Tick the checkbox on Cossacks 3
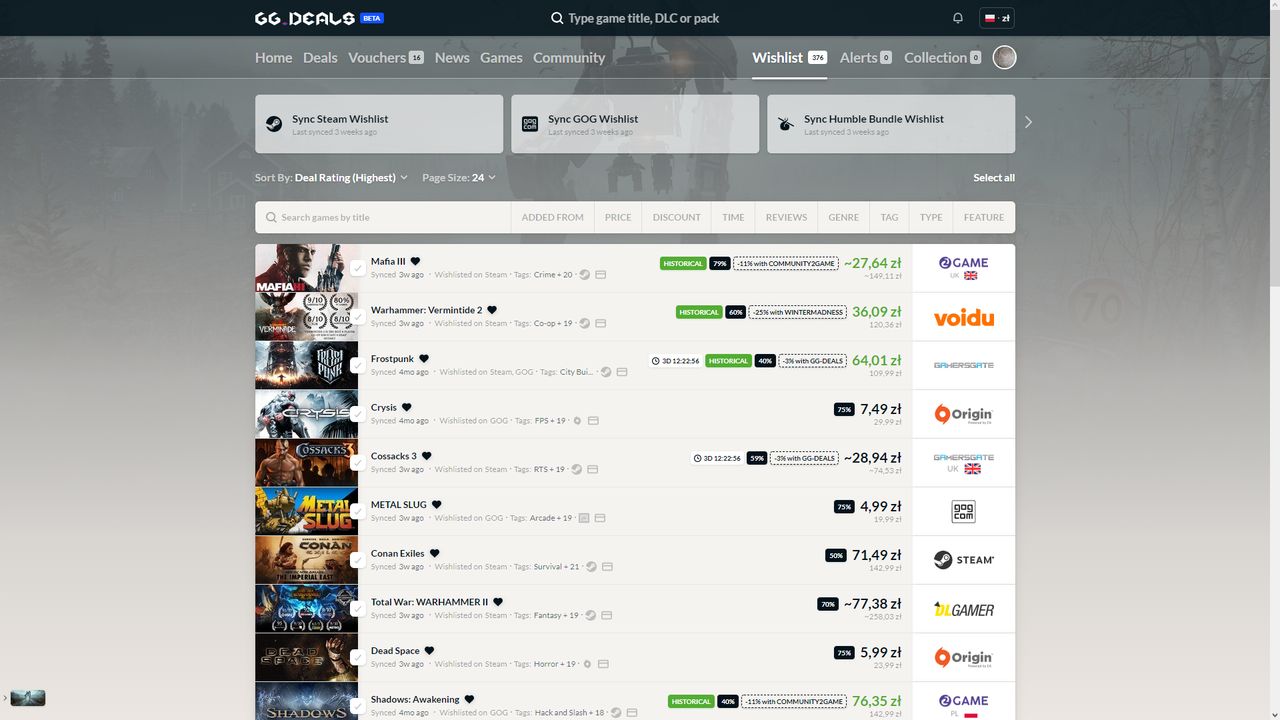The width and height of the screenshot is (1280, 720). (358, 463)
